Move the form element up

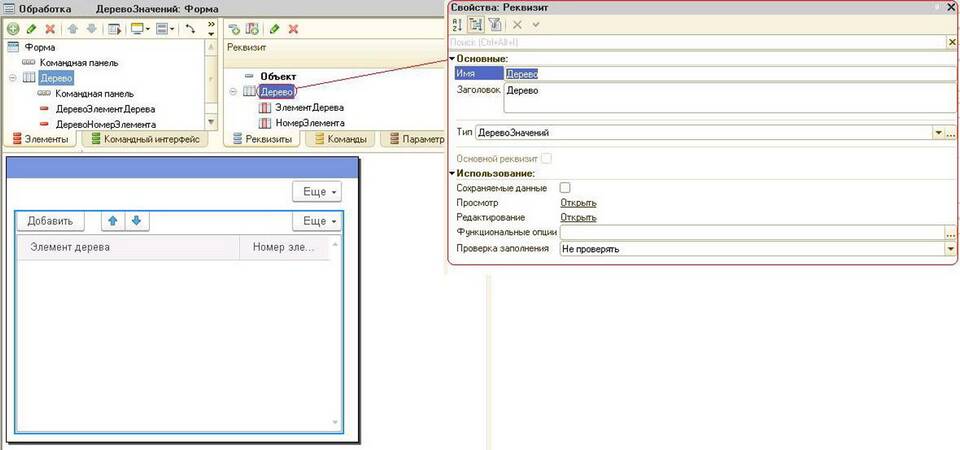point(72,29)
